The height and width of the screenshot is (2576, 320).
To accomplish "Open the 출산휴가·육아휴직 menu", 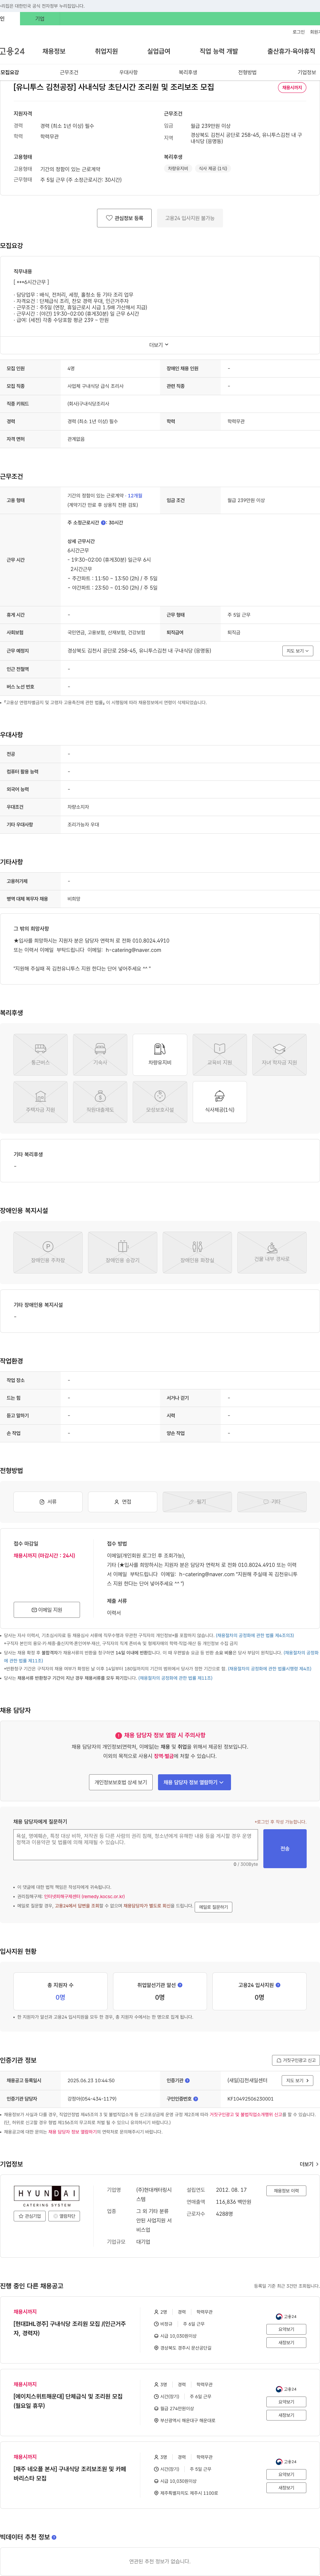I will [x=291, y=51].
